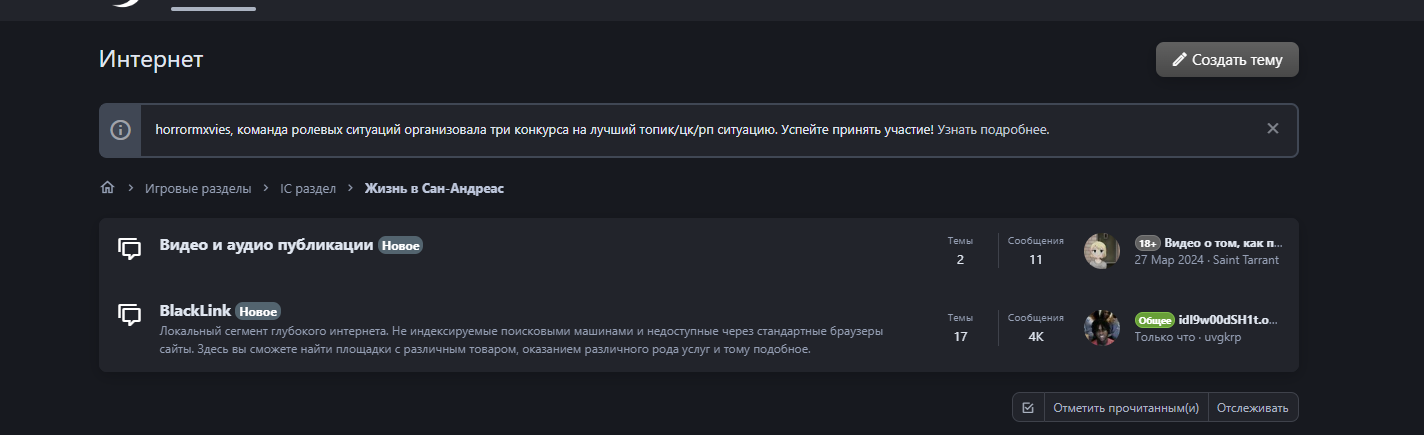Screen dimensions: 1424x435
Task: Dismiss the contest notice with the X
Action: tap(1272, 129)
